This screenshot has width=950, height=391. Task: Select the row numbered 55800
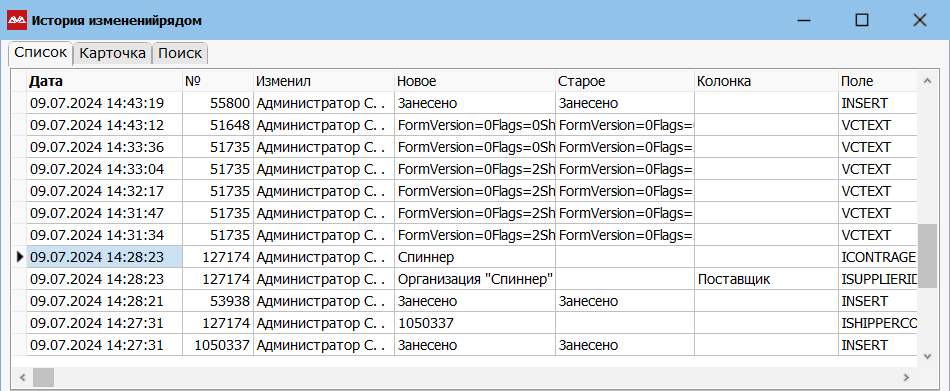click(x=473, y=103)
